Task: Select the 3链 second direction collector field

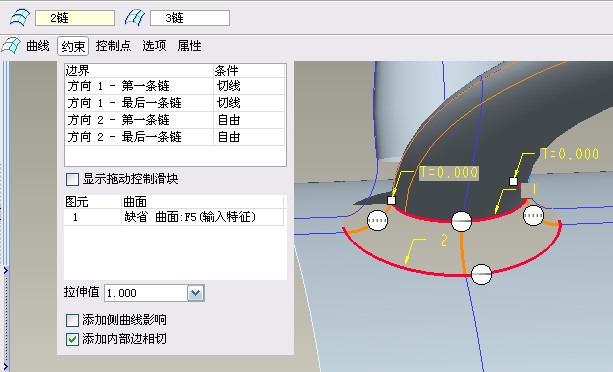Action: [x=190, y=18]
